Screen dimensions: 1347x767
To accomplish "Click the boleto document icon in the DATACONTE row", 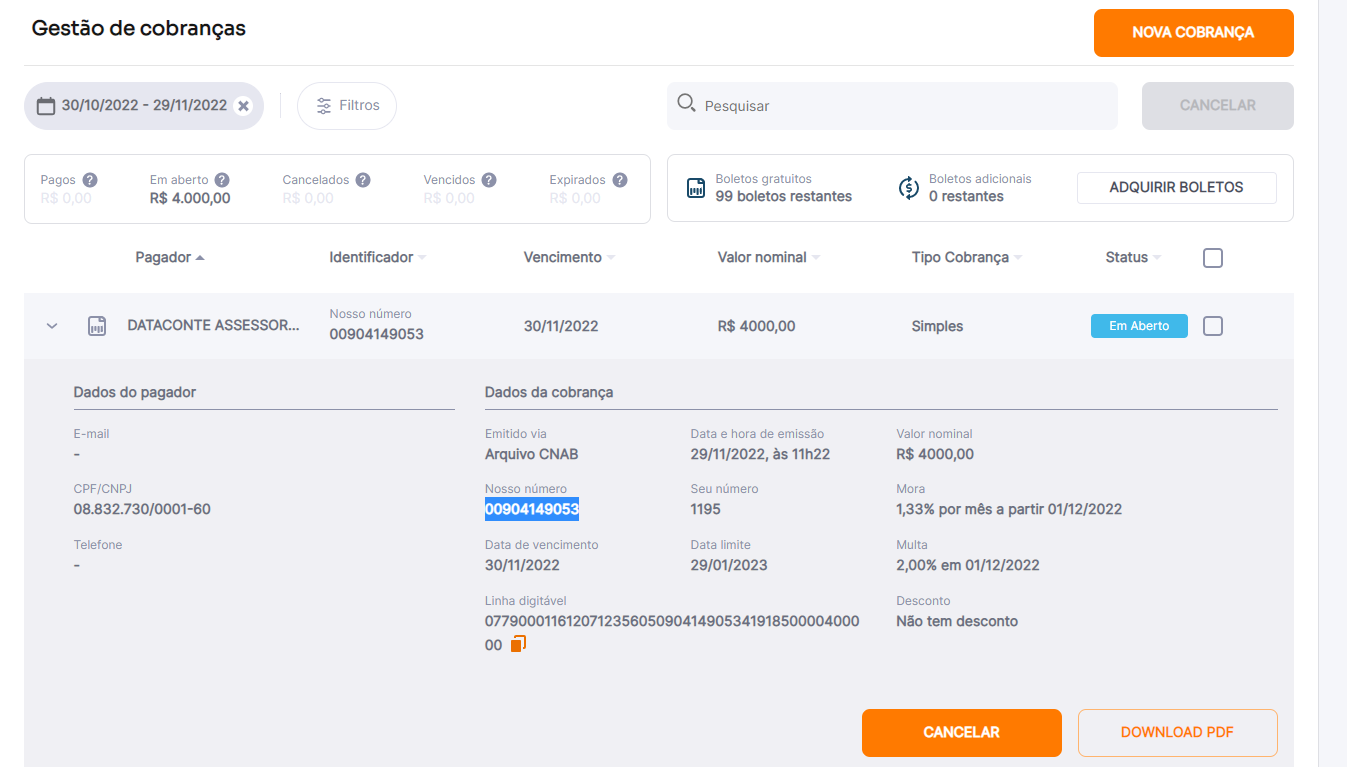I will (97, 326).
